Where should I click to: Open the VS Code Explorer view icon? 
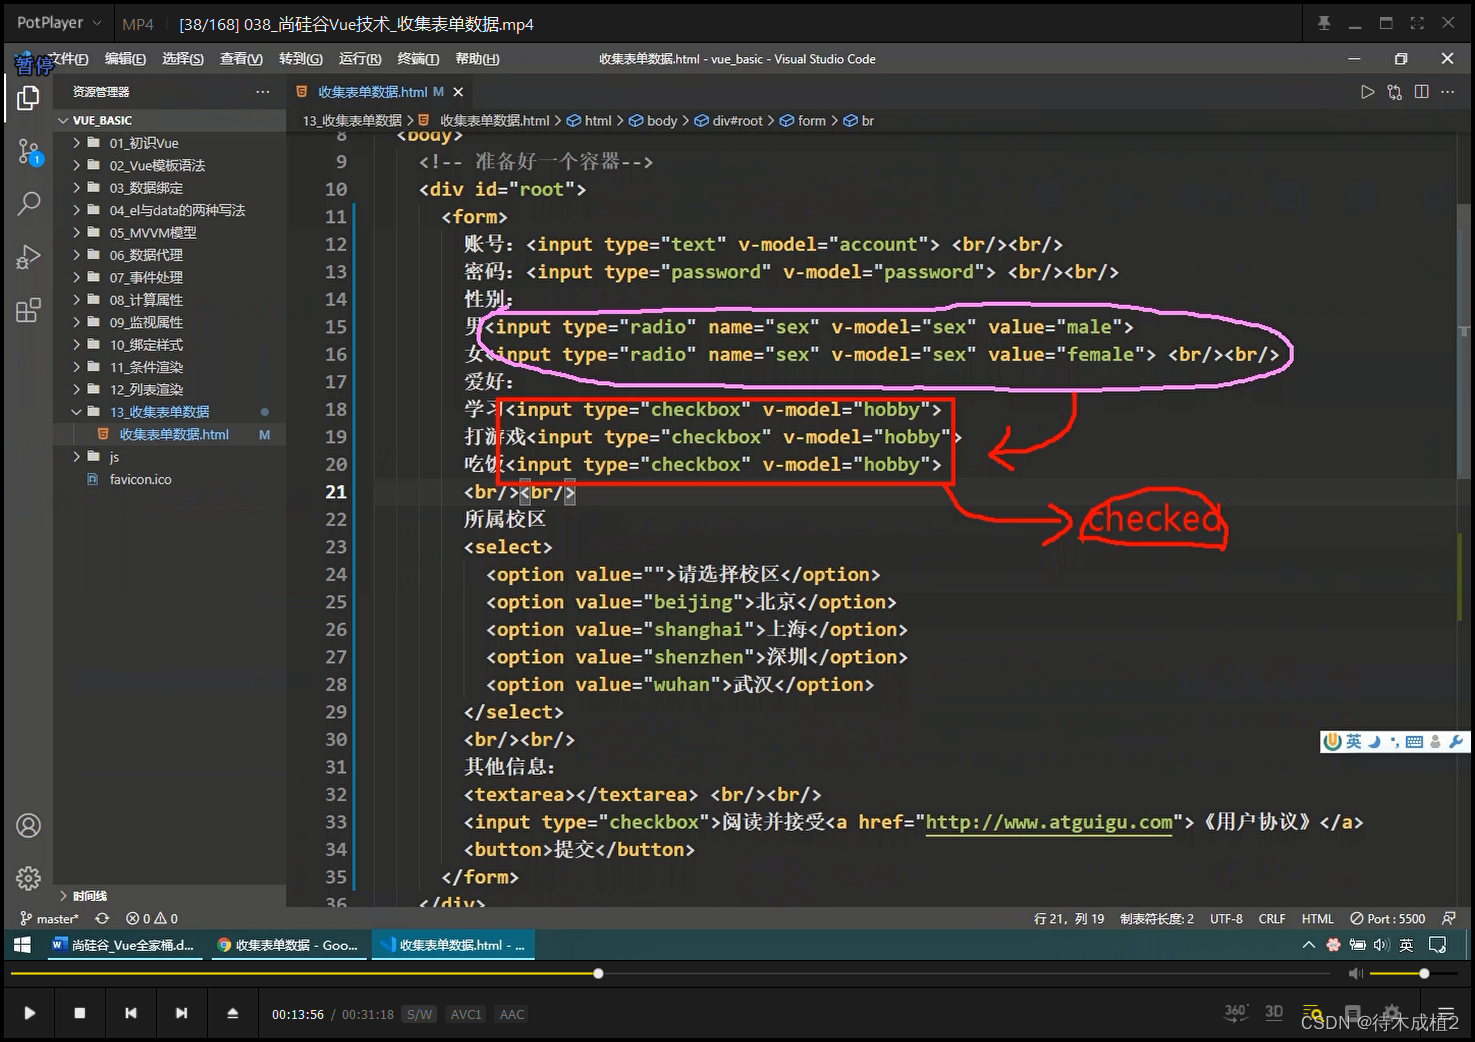[28, 98]
